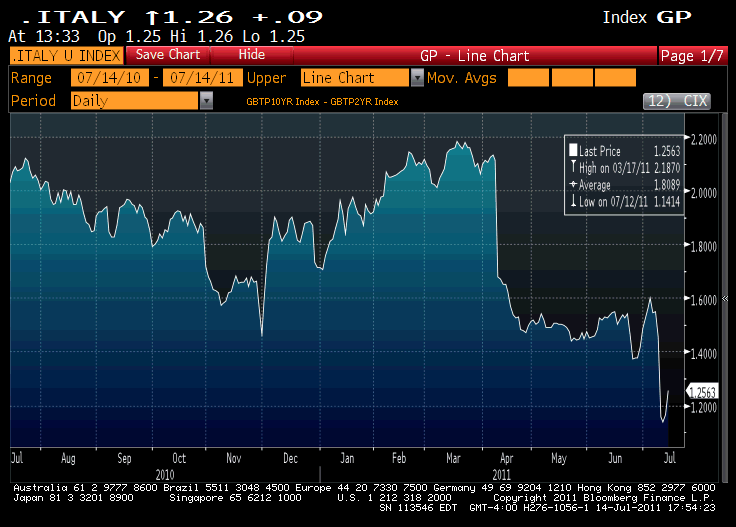The width and height of the screenshot is (736, 527).
Task: Click the Page 1/7 indicator
Action: click(x=692, y=56)
